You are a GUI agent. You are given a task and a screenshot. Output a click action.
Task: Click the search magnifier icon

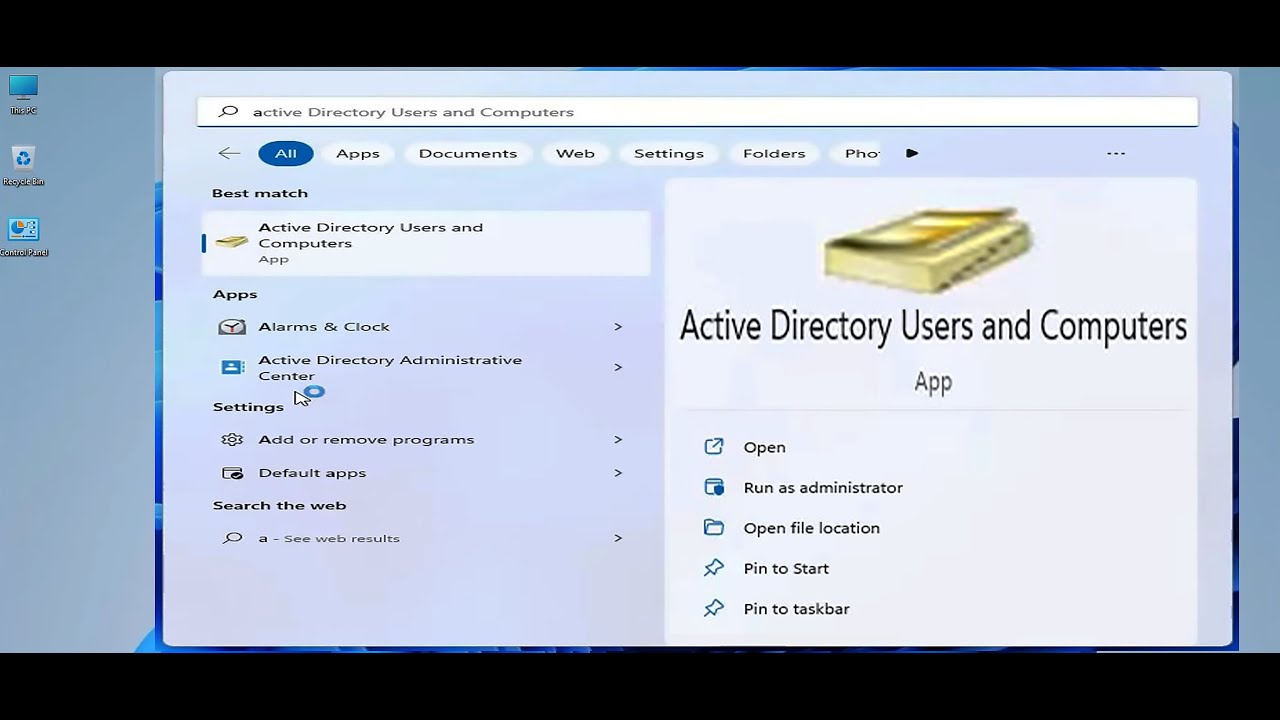229,111
